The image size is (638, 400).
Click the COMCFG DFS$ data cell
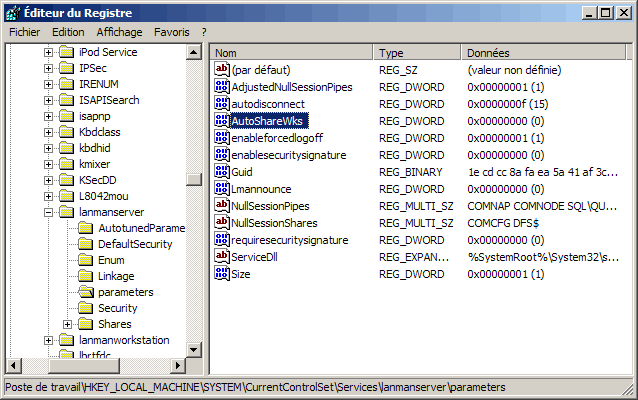pyautogui.click(x=503, y=223)
